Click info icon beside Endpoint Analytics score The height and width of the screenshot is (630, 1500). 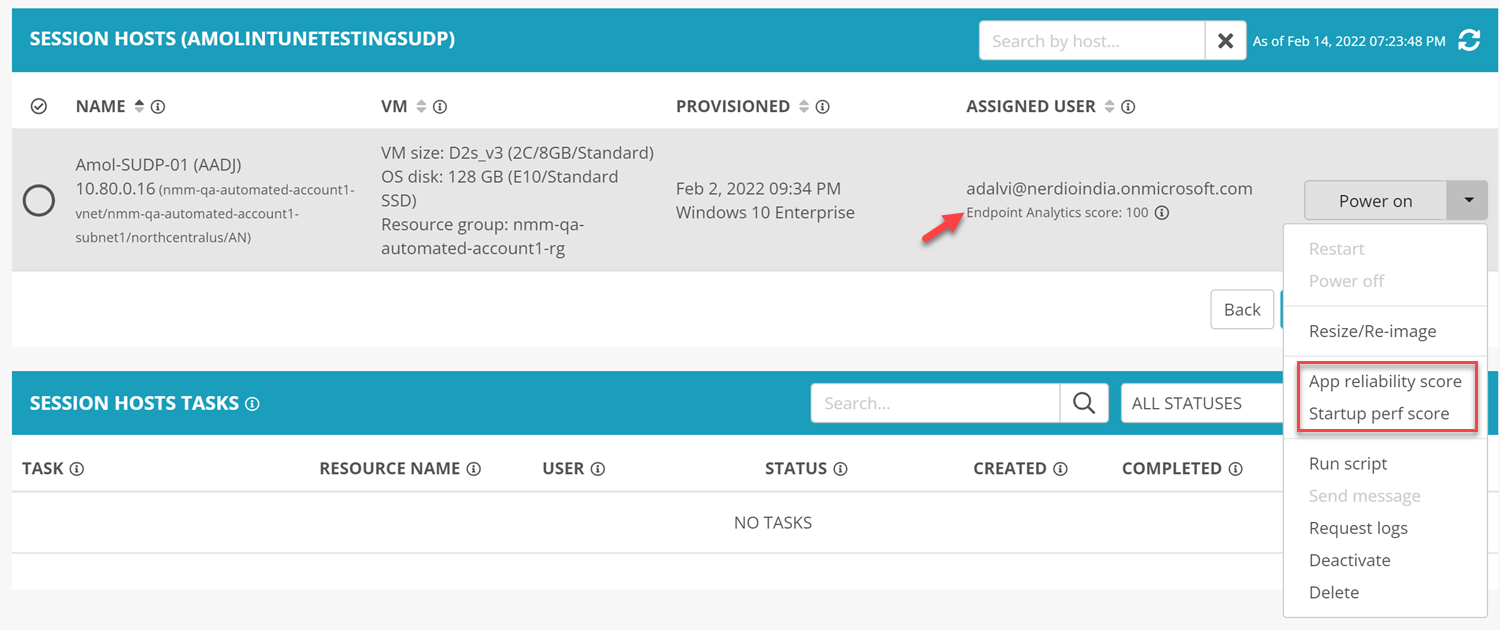tap(1162, 212)
